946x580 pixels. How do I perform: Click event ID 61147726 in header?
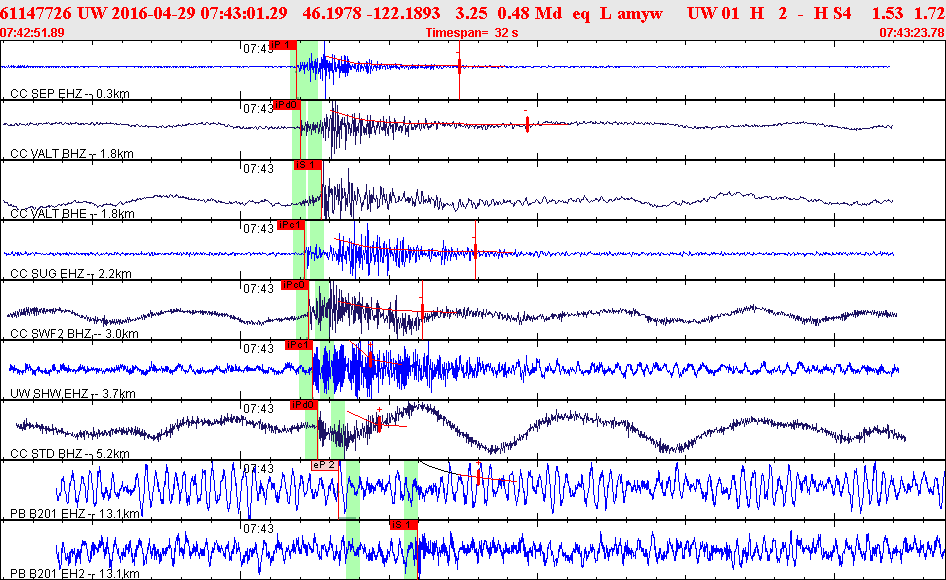coord(36,13)
